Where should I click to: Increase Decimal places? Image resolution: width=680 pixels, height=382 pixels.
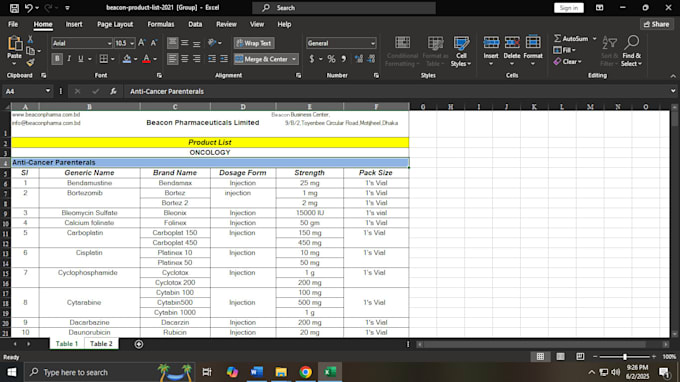tap(359, 59)
